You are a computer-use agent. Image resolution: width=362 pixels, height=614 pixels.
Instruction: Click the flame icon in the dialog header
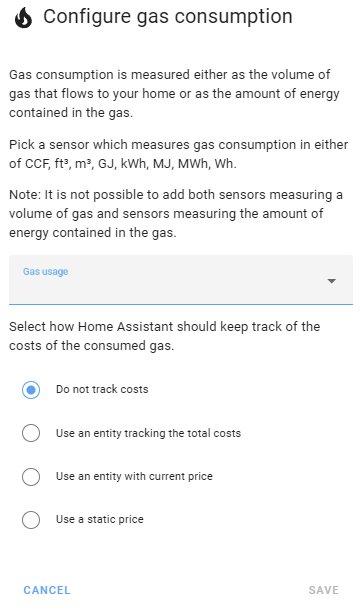pyautogui.click(x=24, y=18)
